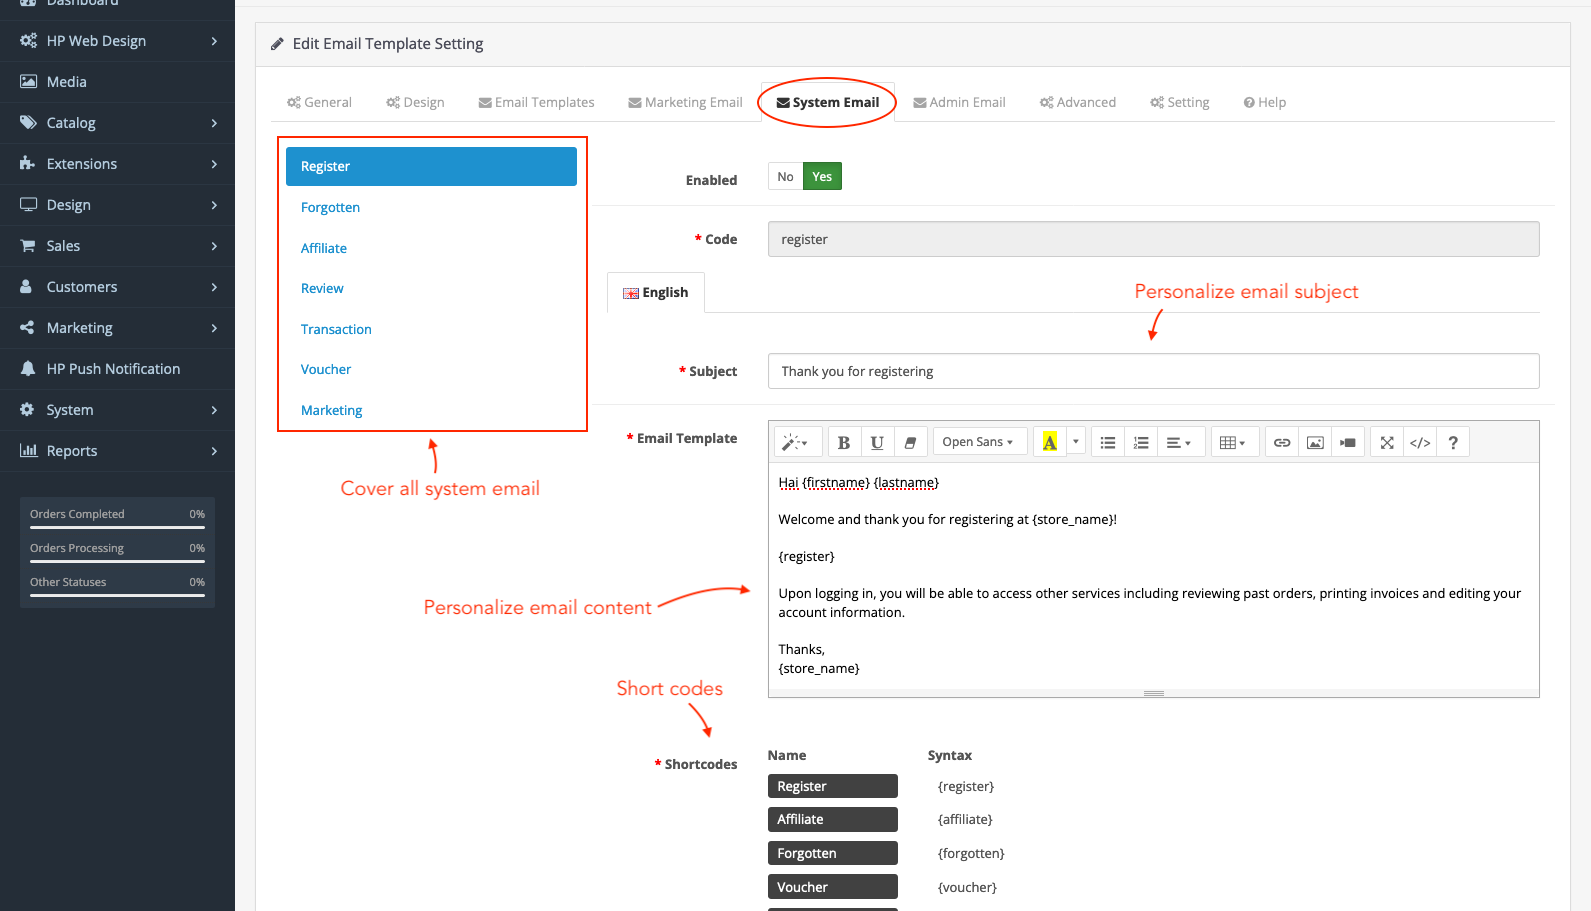The width and height of the screenshot is (1591, 911).
Task: Expand the Catalog sidebar menu
Action: tap(117, 123)
